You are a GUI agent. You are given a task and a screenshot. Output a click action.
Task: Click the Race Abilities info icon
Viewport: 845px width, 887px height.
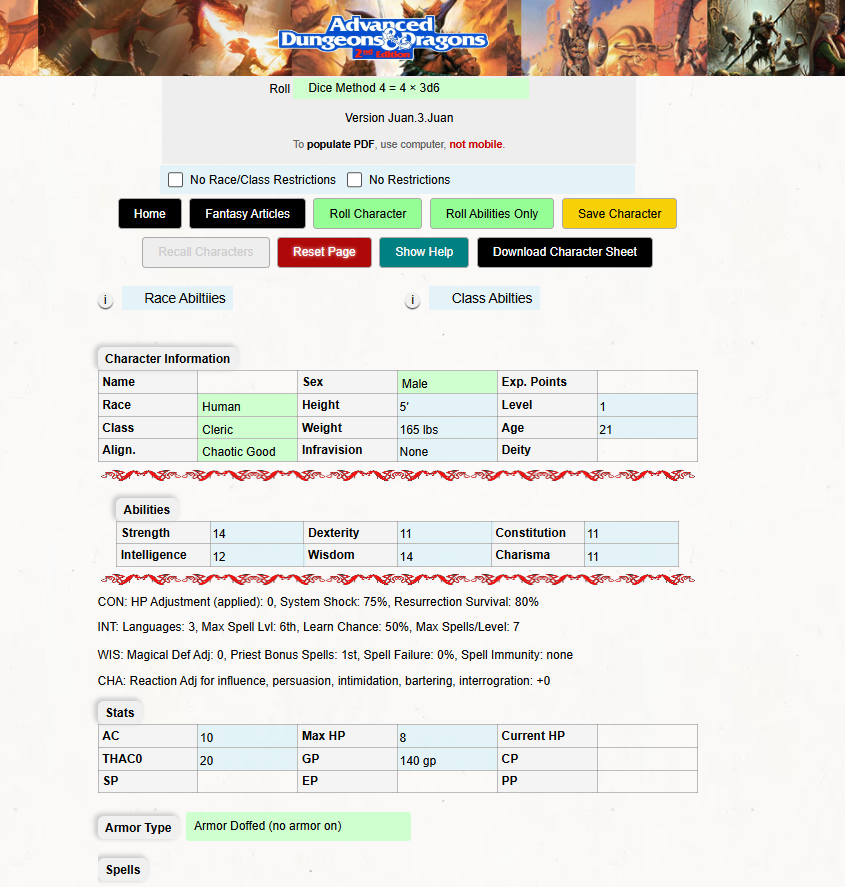[105, 300]
